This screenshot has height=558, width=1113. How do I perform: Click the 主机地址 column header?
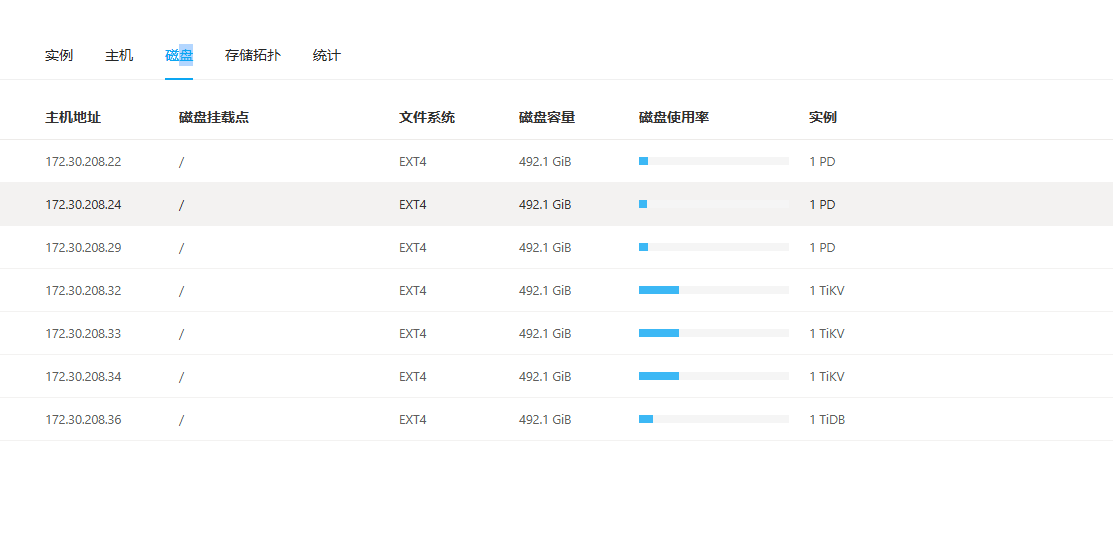pos(73,118)
